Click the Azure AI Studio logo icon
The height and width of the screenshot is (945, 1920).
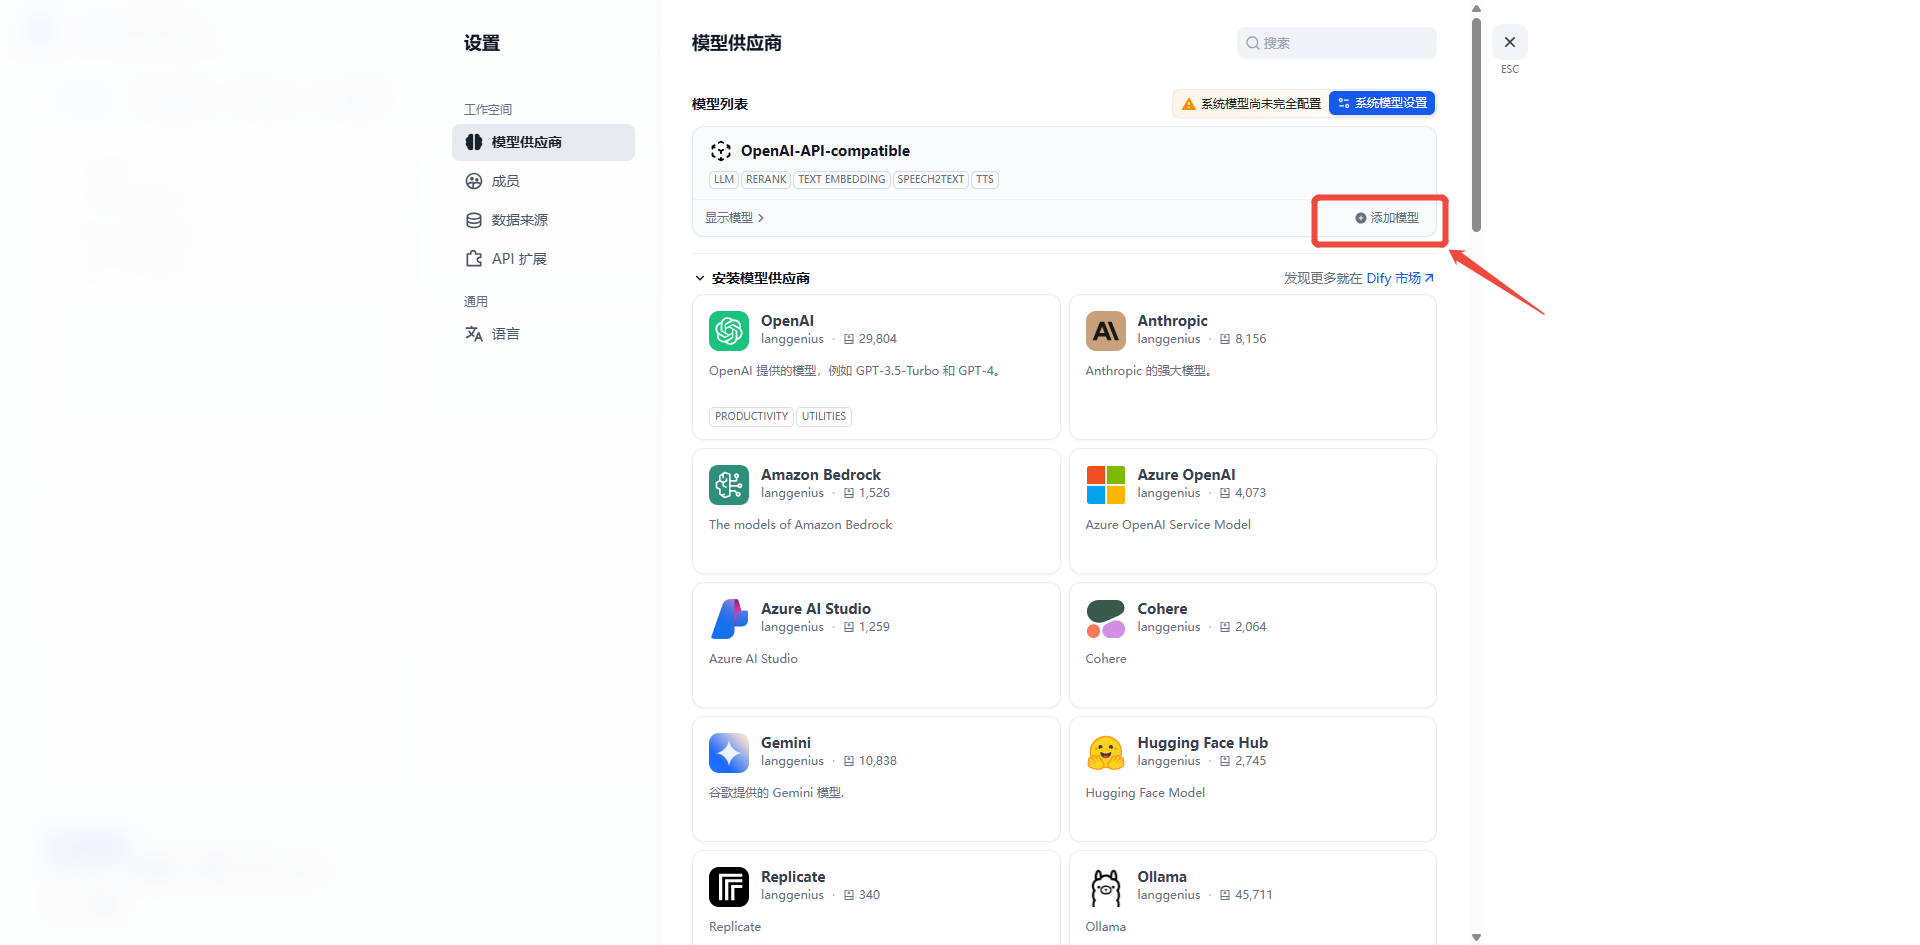(729, 619)
